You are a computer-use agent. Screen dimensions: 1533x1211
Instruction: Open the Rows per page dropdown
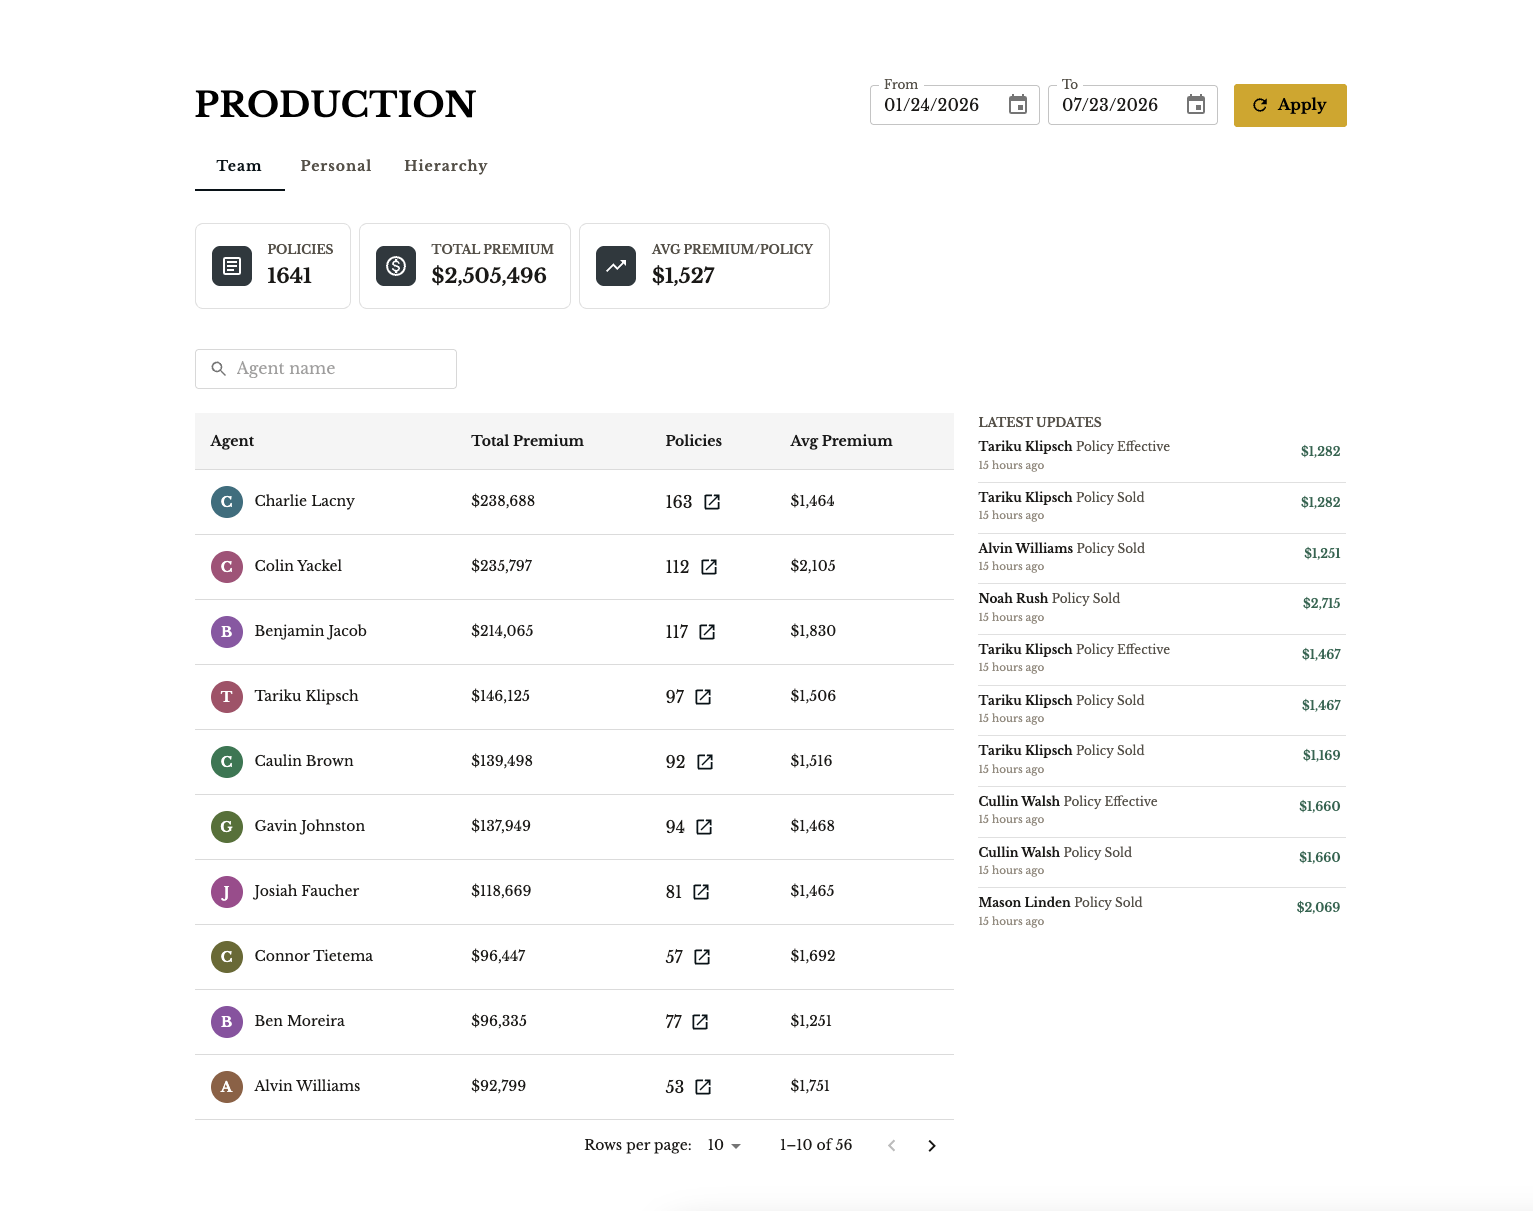point(724,1145)
